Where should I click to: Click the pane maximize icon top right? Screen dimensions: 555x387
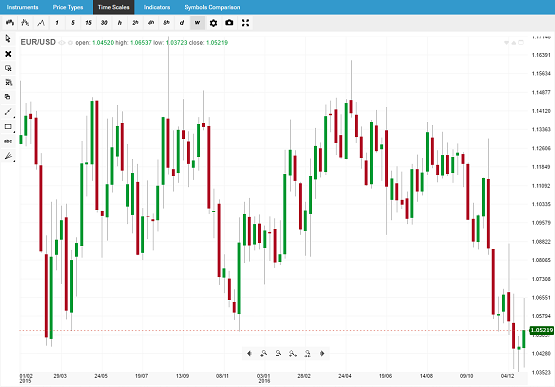point(521,42)
